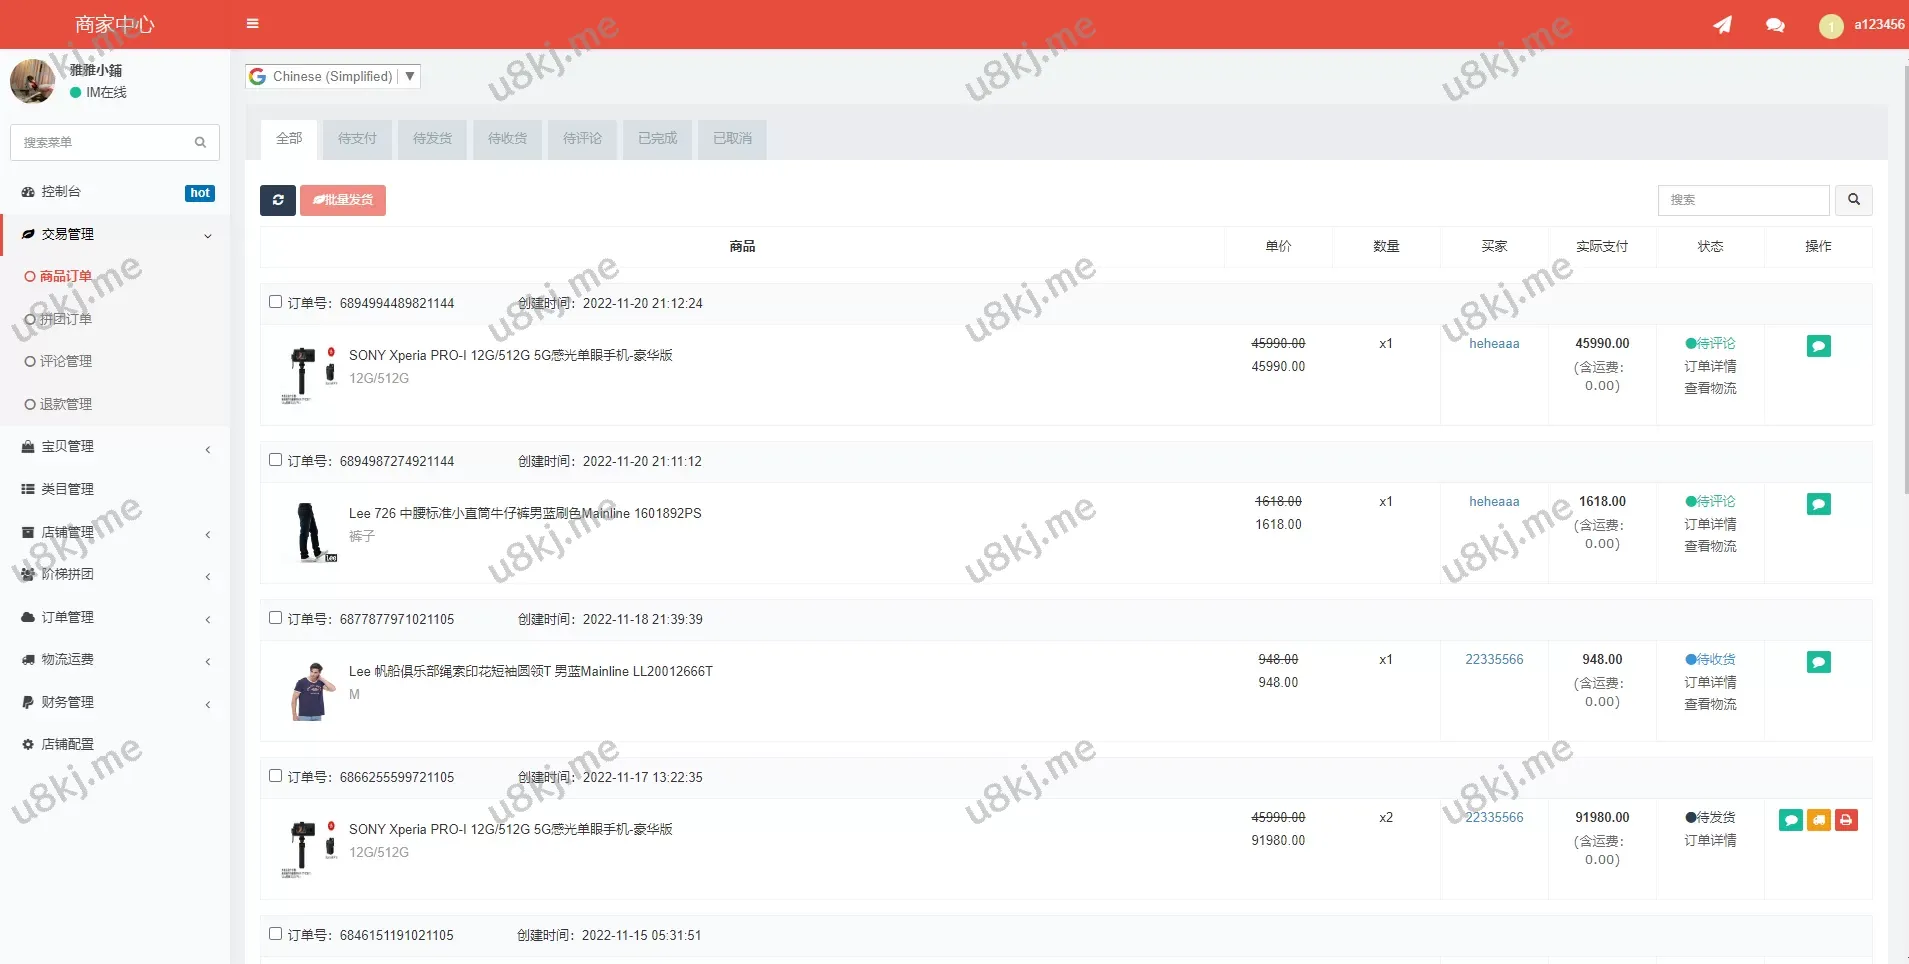Click orange truck ship icon for order 6866255599721105
Image resolution: width=1909 pixels, height=964 pixels.
(x=1818, y=820)
